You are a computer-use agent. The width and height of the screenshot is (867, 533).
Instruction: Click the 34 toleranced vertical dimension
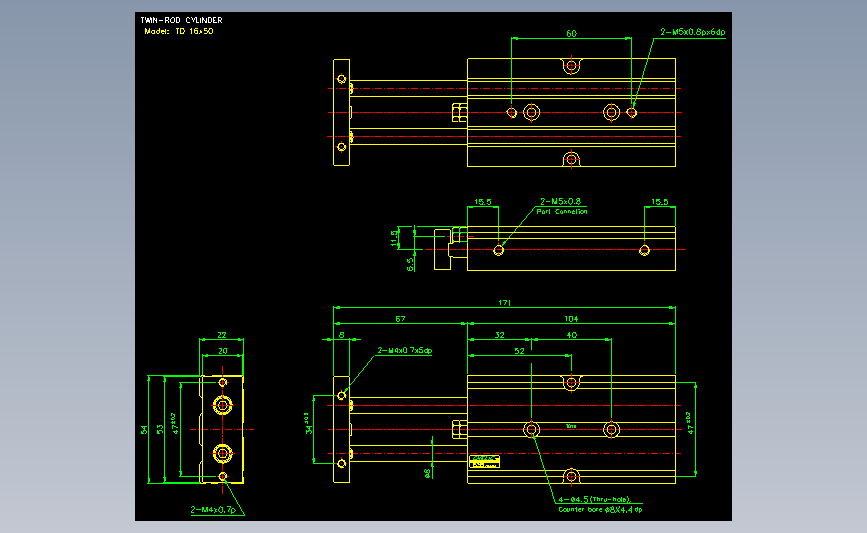tap(309, 423)
